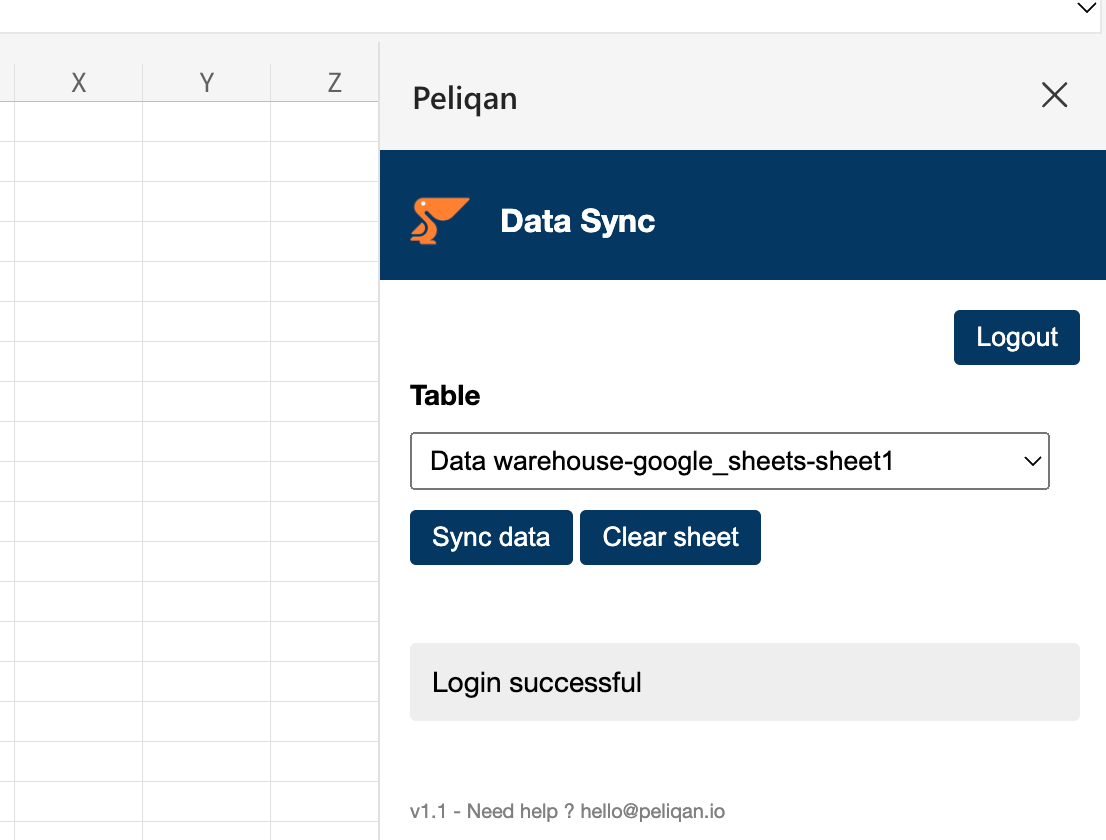Click the Logout button
This screenshot has width=1106, height=840.
click(x=1016, y=337)
